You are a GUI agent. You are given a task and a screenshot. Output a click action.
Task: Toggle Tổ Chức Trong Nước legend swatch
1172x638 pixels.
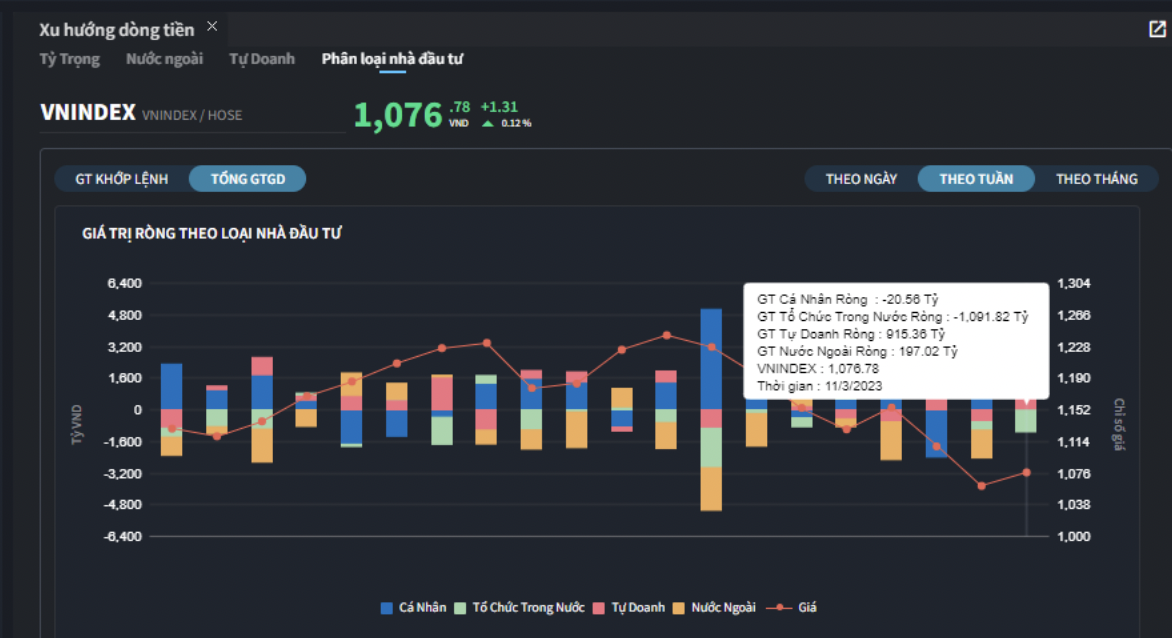(461, 608)
